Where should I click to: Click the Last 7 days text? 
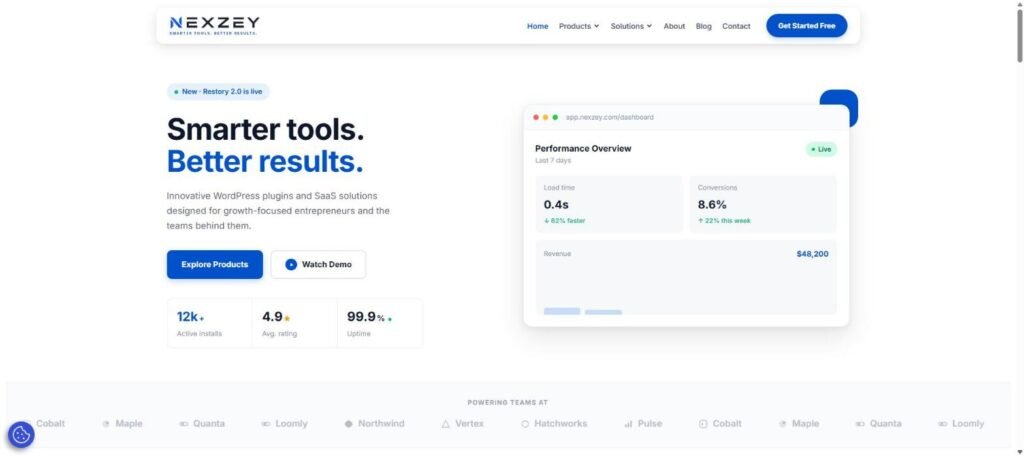coord(552,161)
